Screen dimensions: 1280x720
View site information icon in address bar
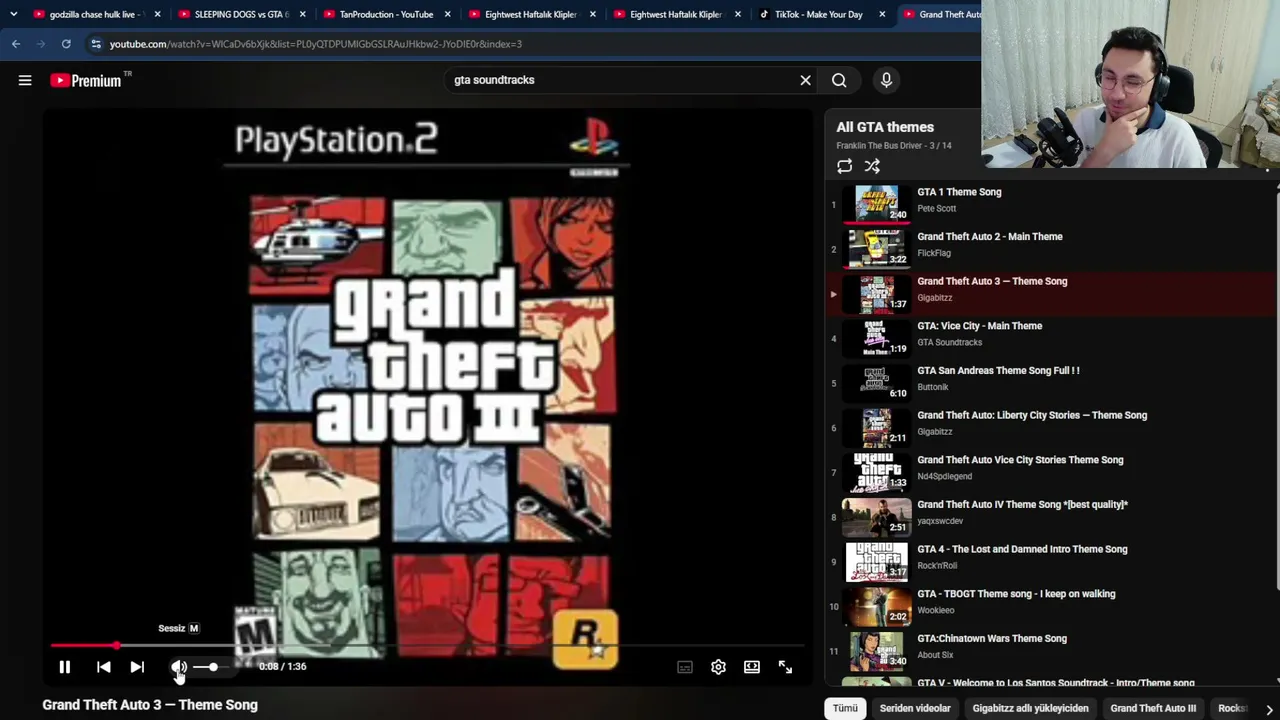click(x=96, y=44)
